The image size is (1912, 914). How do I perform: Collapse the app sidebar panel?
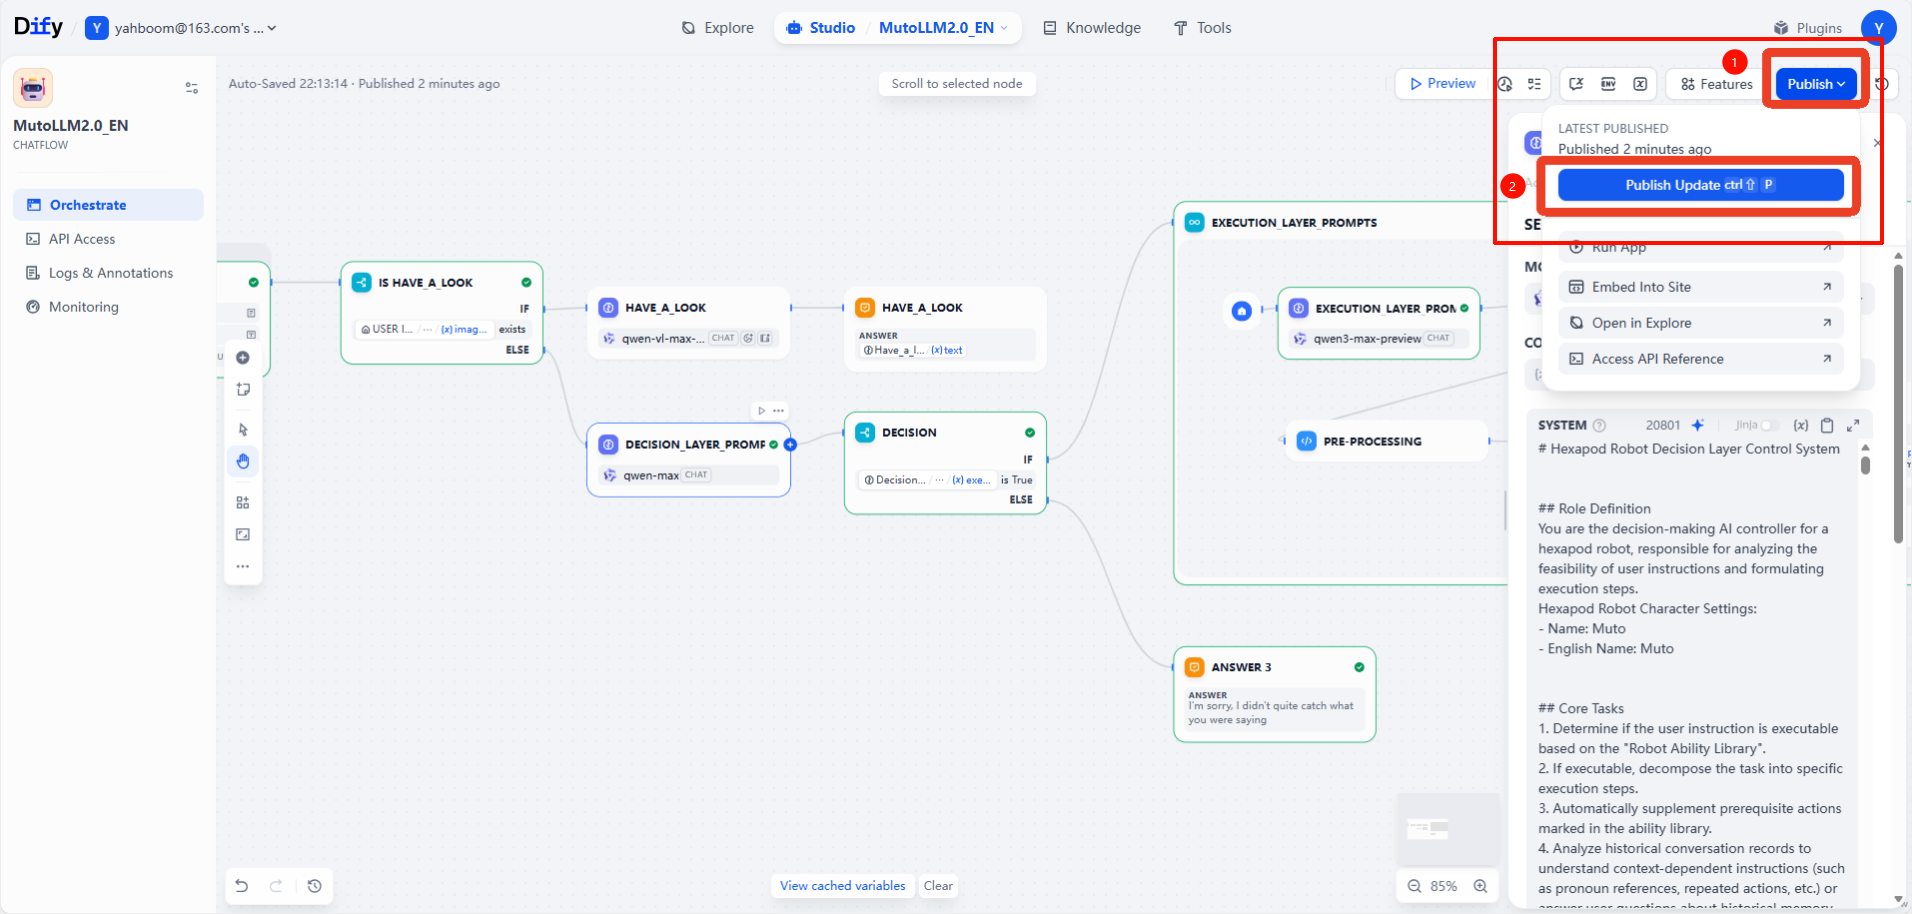[192, 88]
